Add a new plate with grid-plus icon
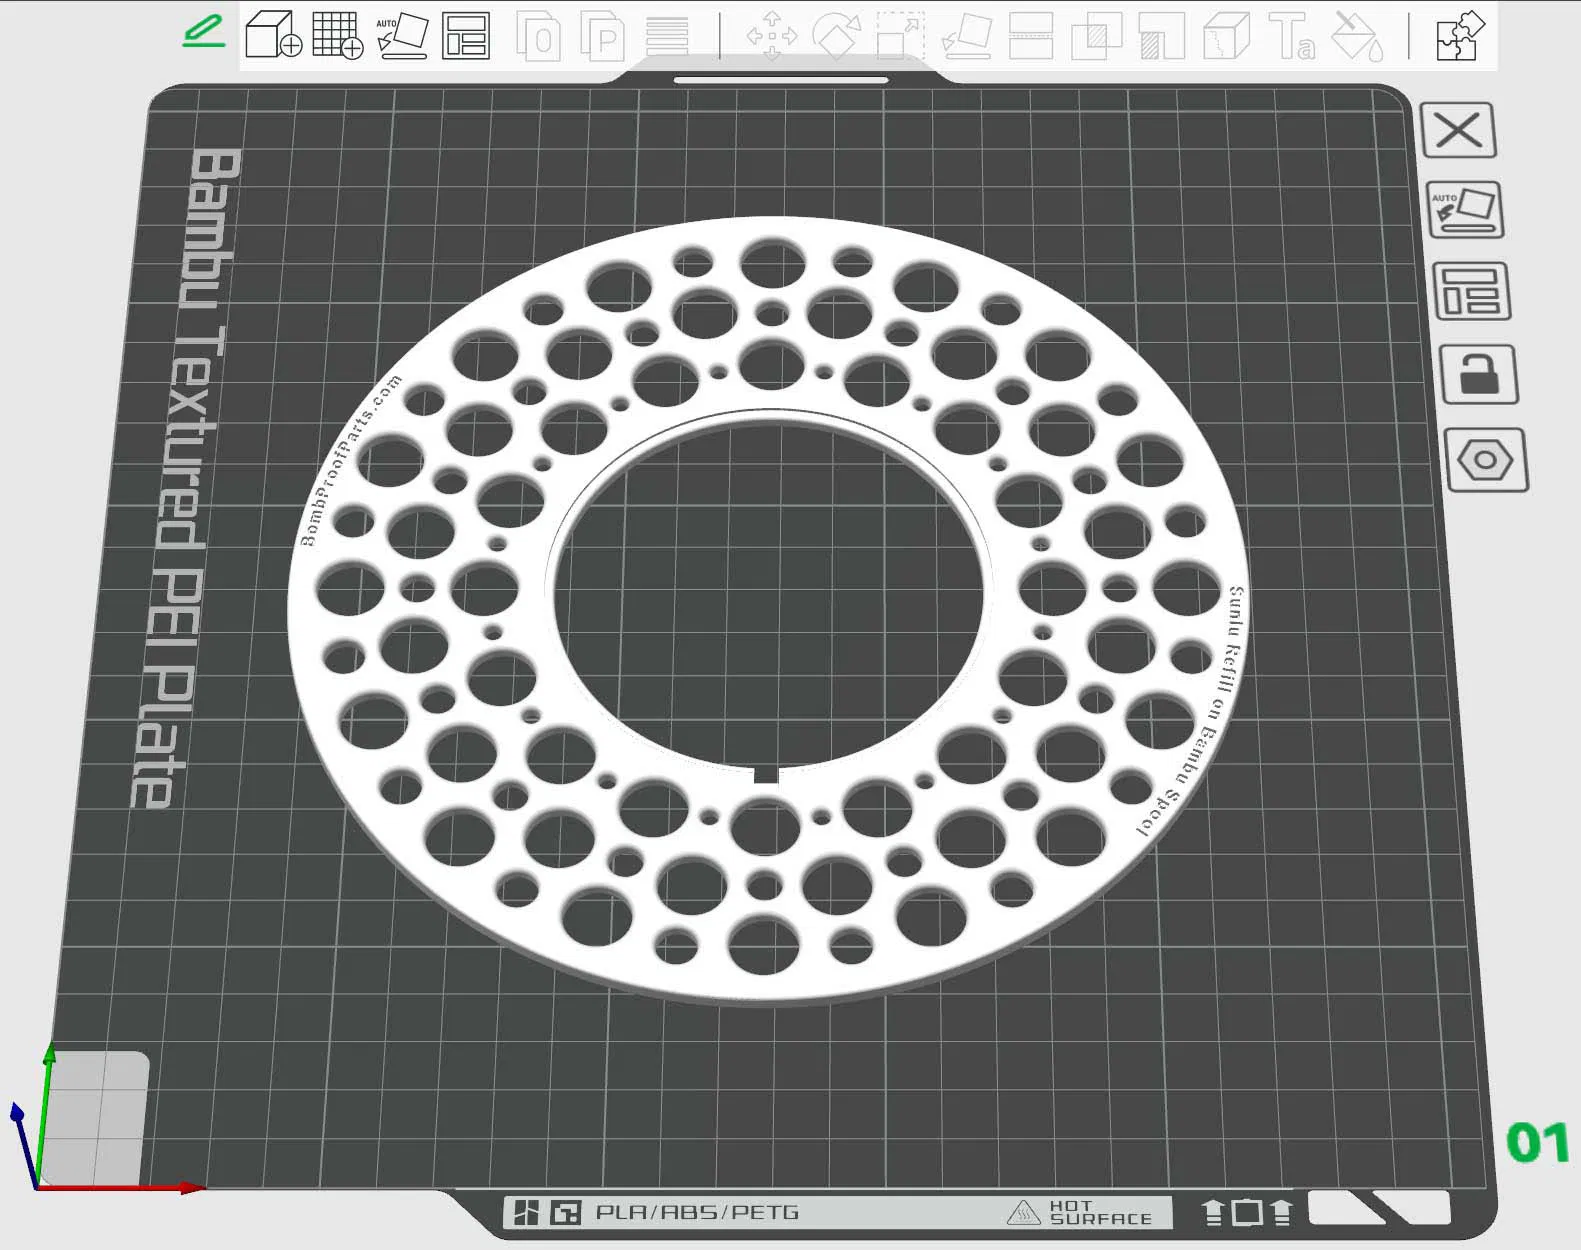The height and width of the screenshot is (1250, 1581). click(337, 35)
